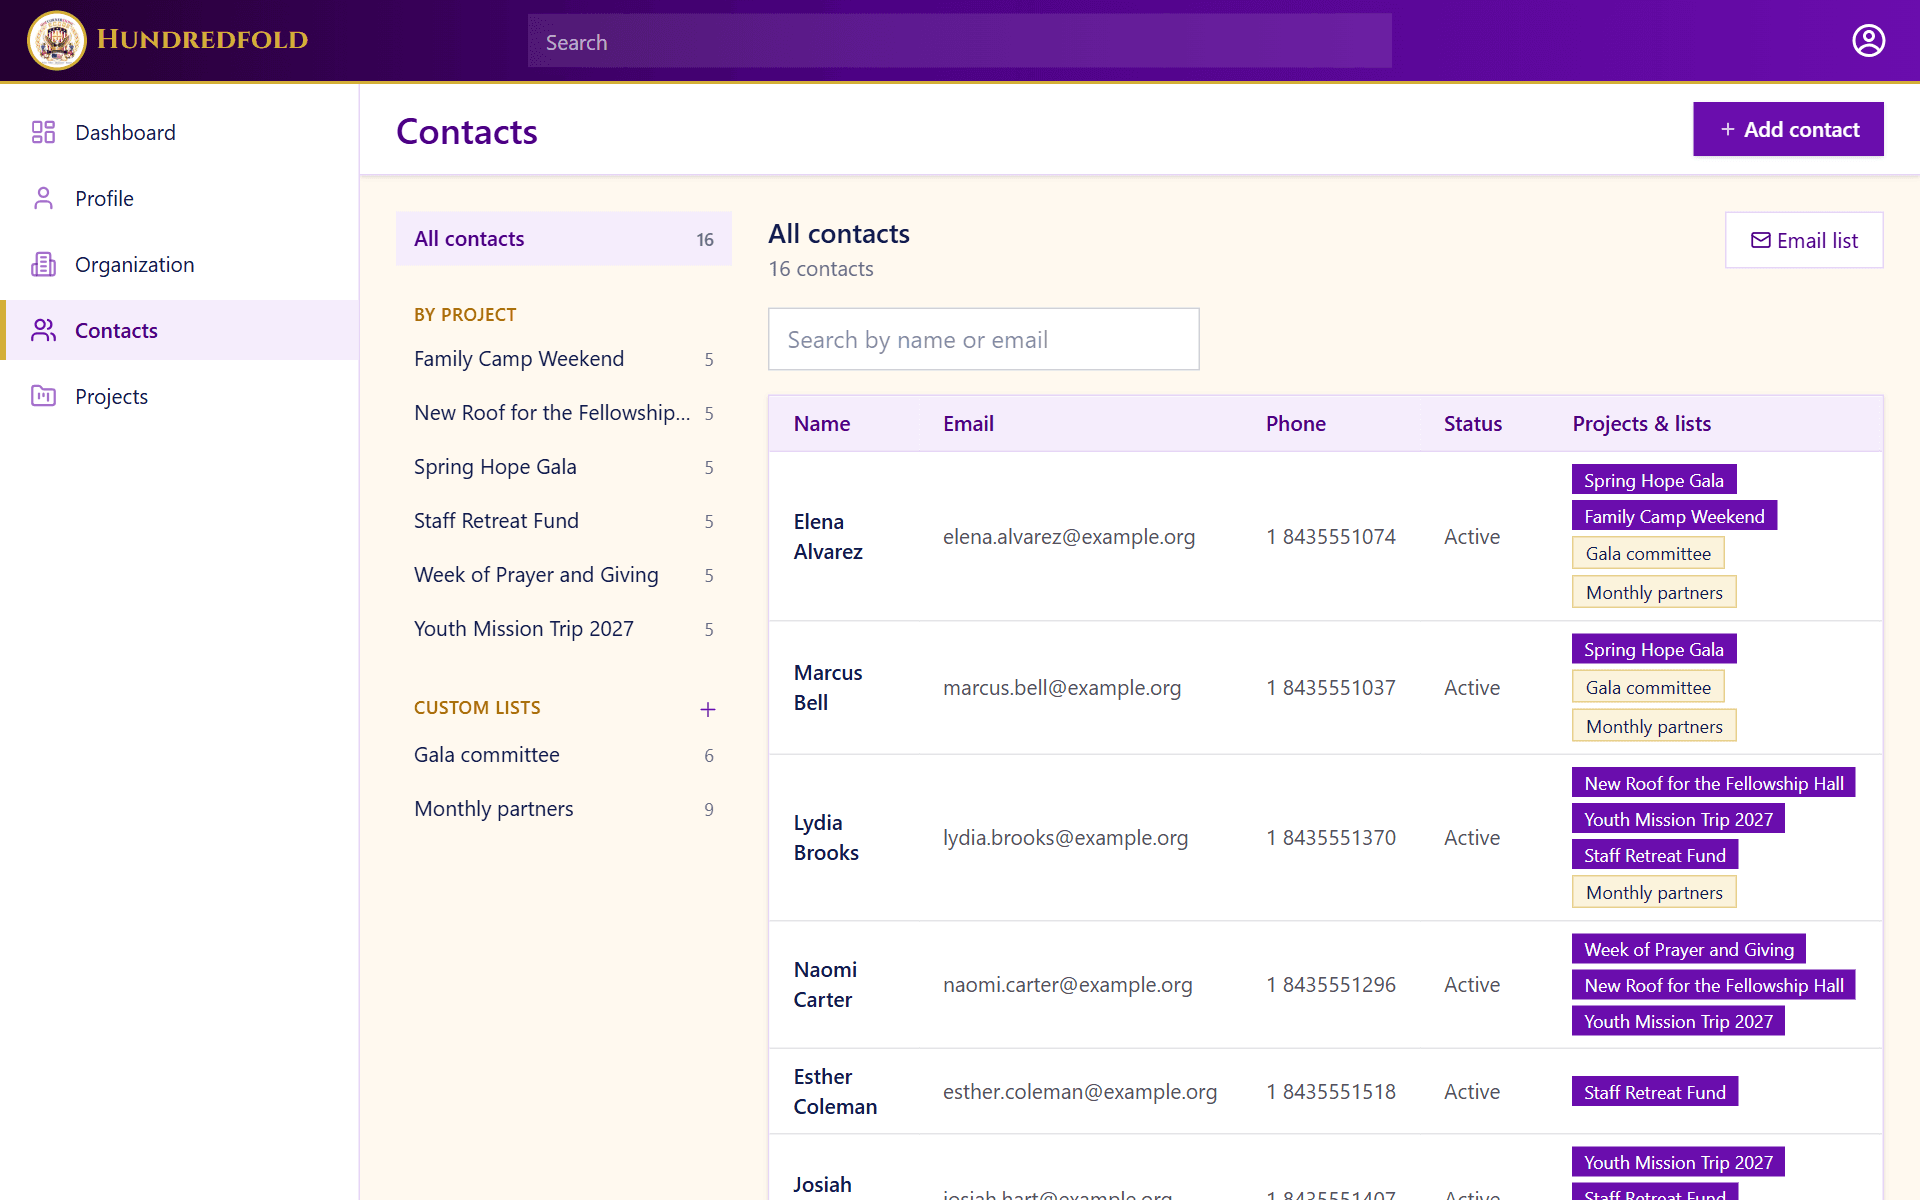Click the top global Search field
The height and width of the screenshot is (1200, 1920).
960,41
